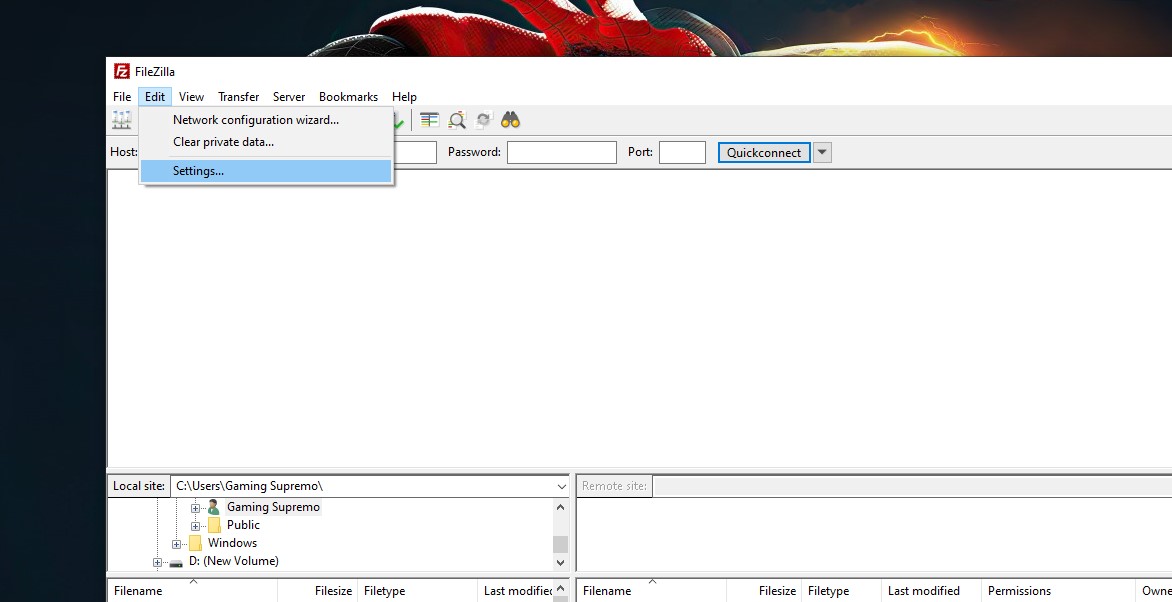Viewport: 1172px width, 602px height.
Task: Click the Password input field
Action: (x=561, y=153)
